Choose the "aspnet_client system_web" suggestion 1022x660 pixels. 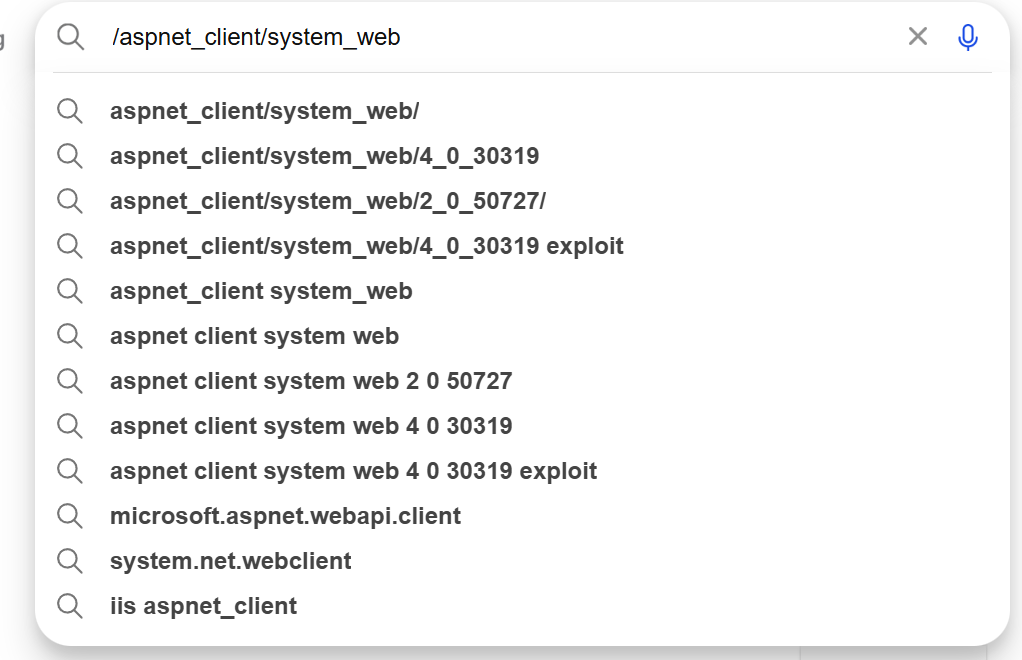click(x=261, y=291)
